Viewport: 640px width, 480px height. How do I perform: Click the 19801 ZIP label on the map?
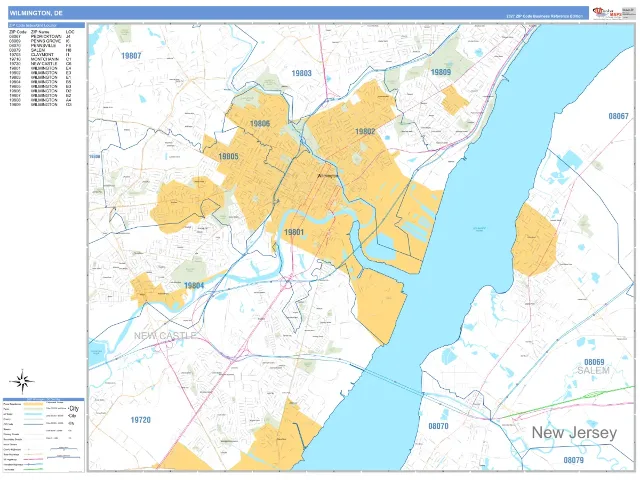coord(294,232)
